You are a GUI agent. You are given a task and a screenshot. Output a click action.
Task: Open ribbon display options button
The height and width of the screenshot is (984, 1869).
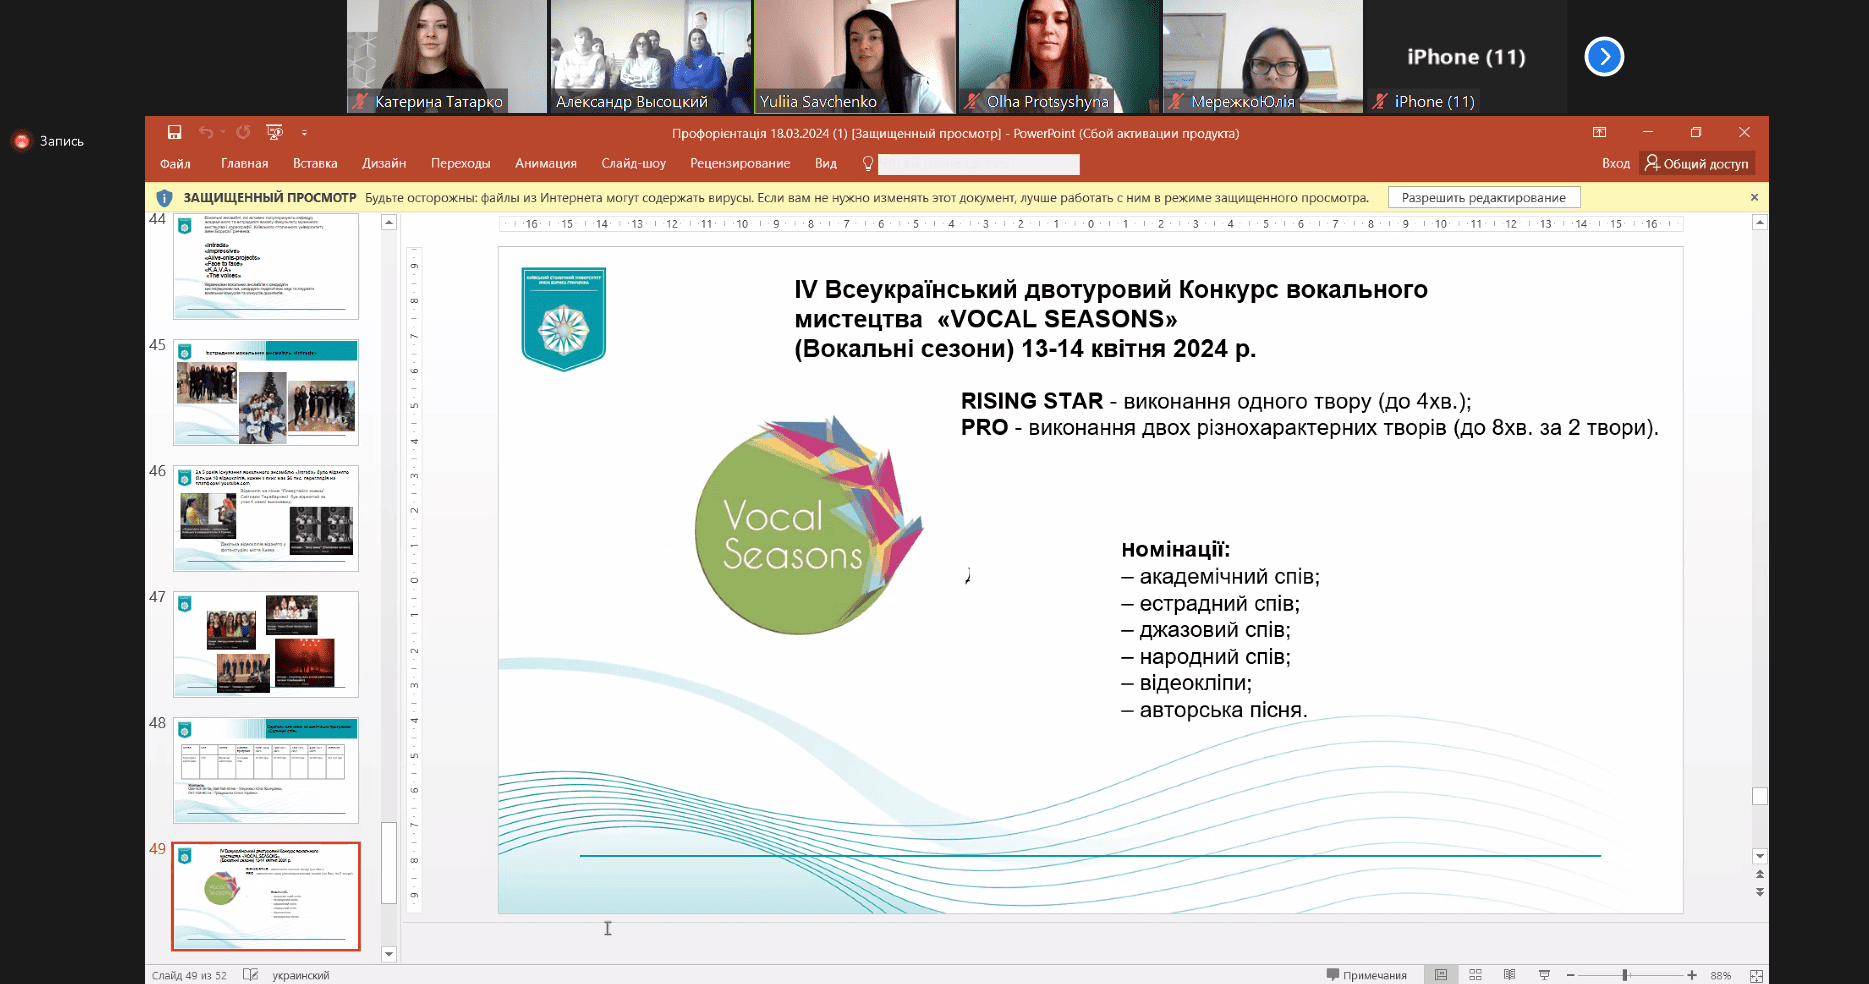tap(1599, 132)
